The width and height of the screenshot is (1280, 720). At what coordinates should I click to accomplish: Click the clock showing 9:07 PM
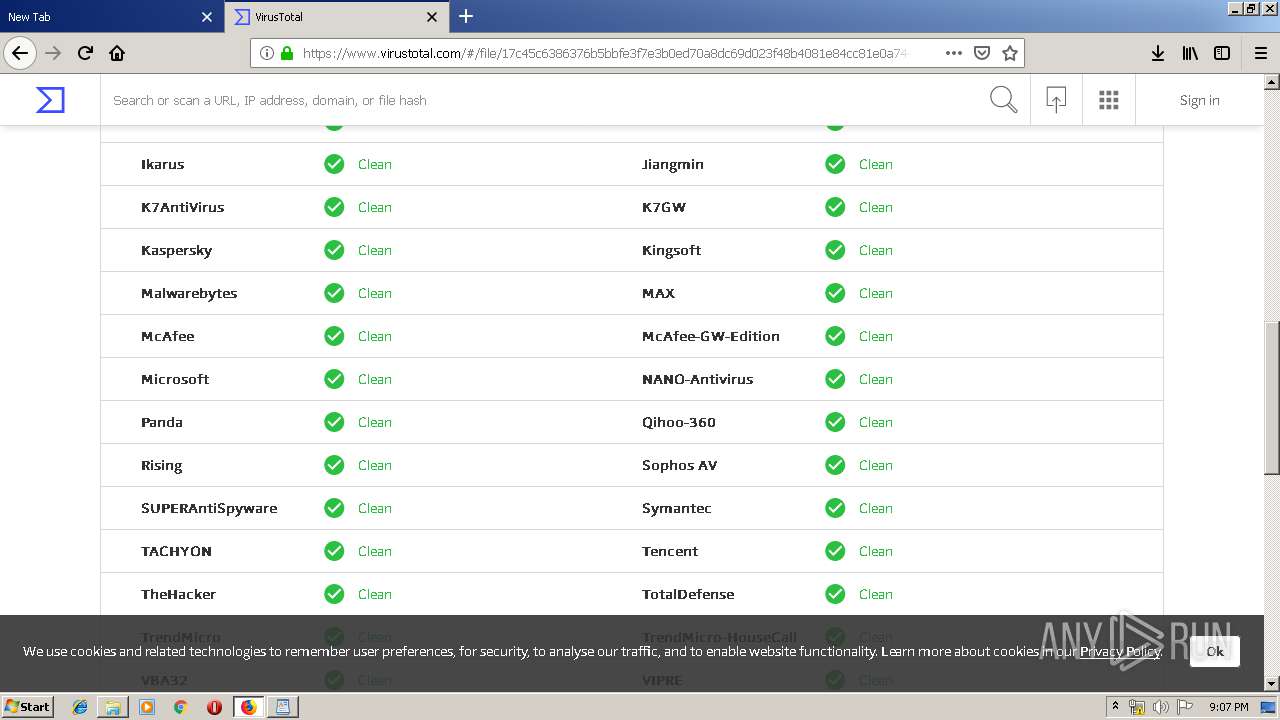point(1228,707)
